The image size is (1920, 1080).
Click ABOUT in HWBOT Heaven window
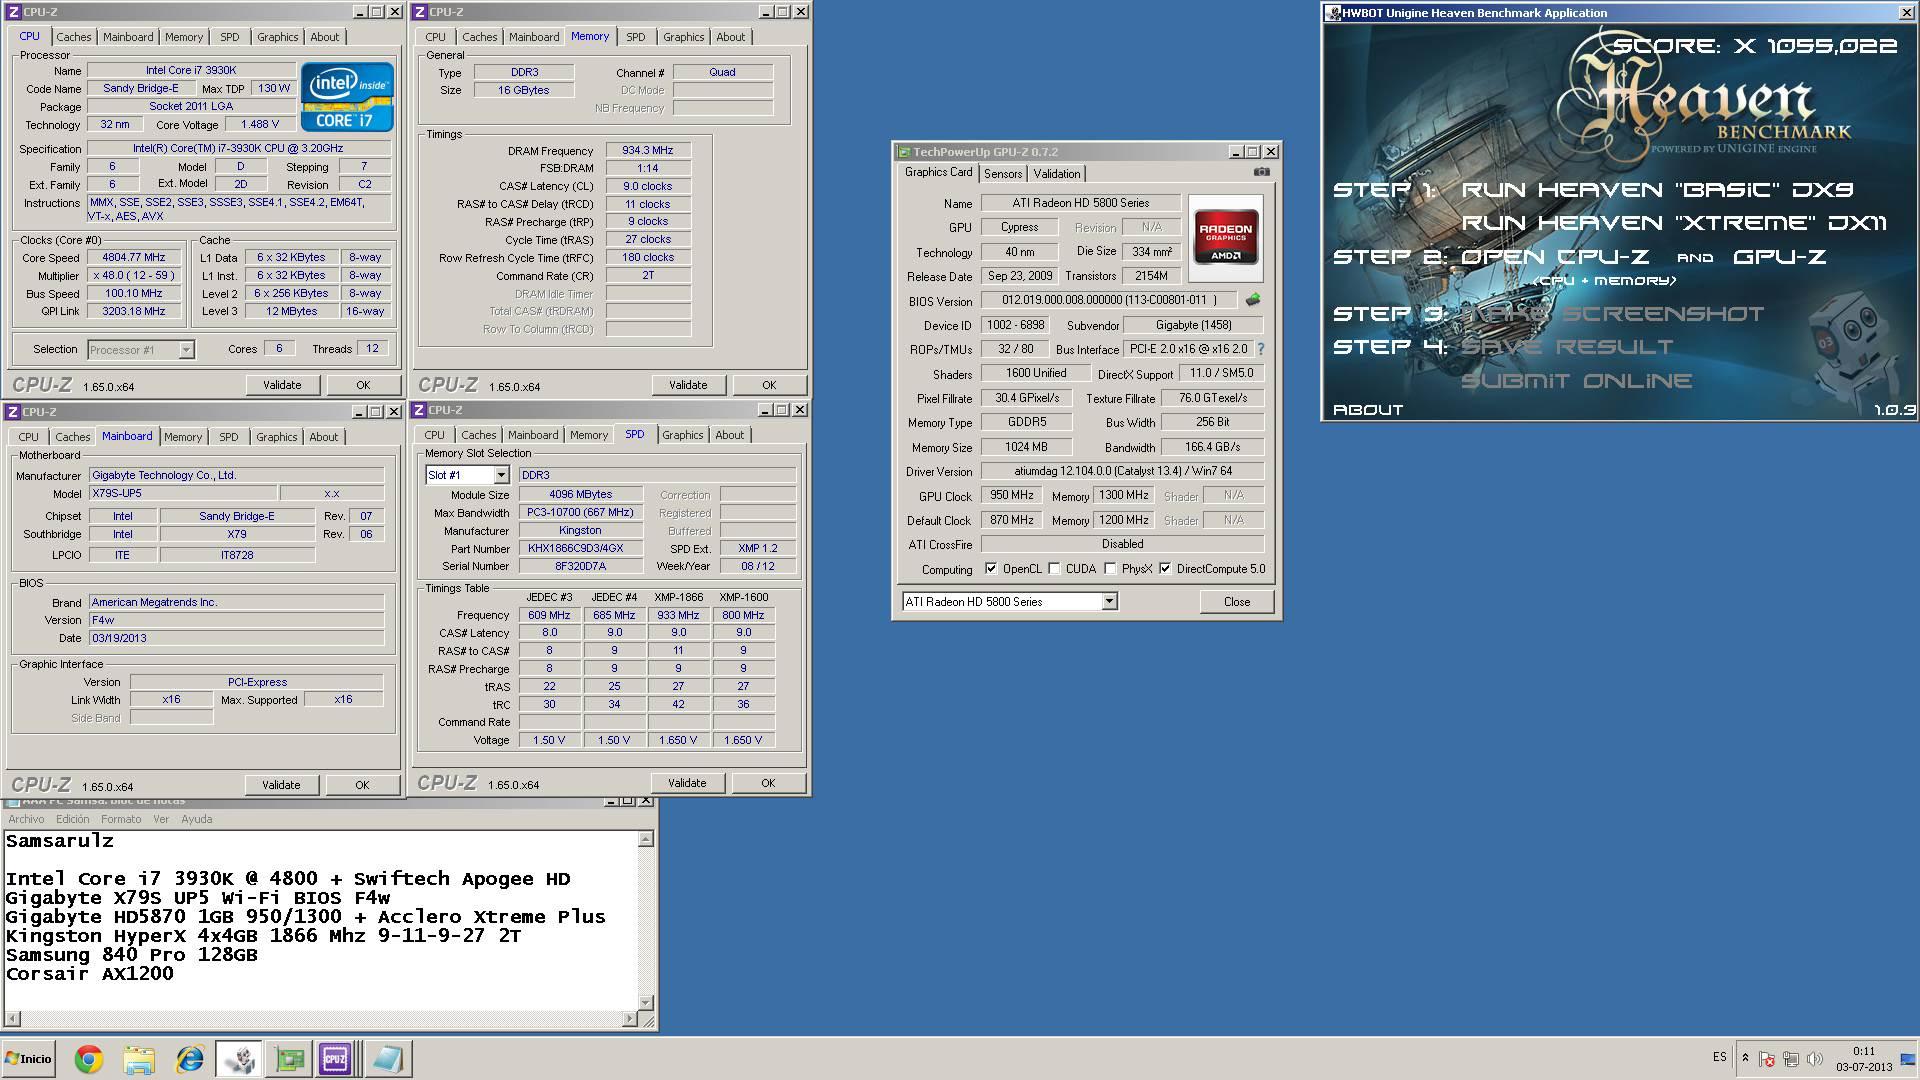1367,410
